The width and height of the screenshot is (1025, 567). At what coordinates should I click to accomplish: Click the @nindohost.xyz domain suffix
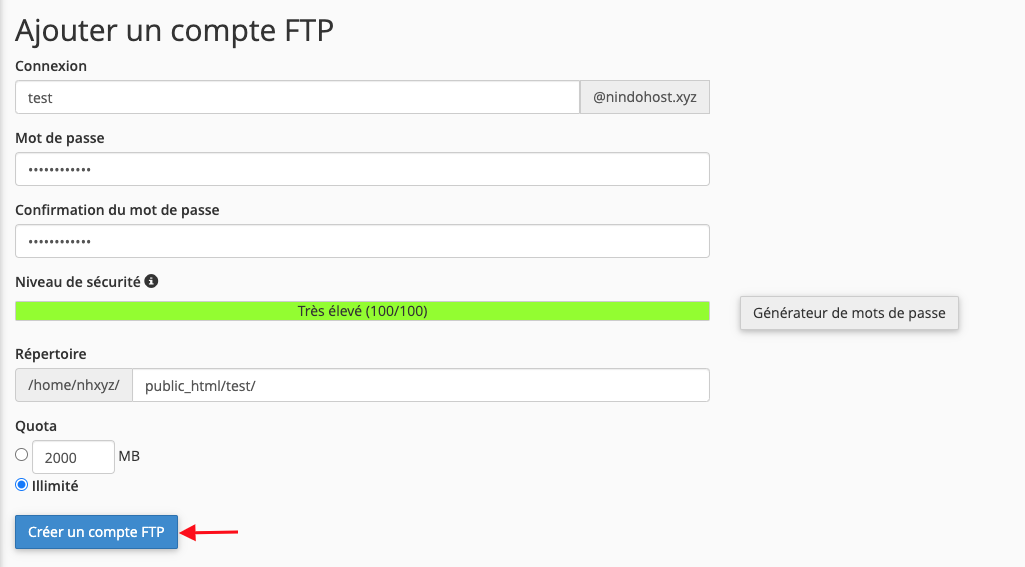645,97
